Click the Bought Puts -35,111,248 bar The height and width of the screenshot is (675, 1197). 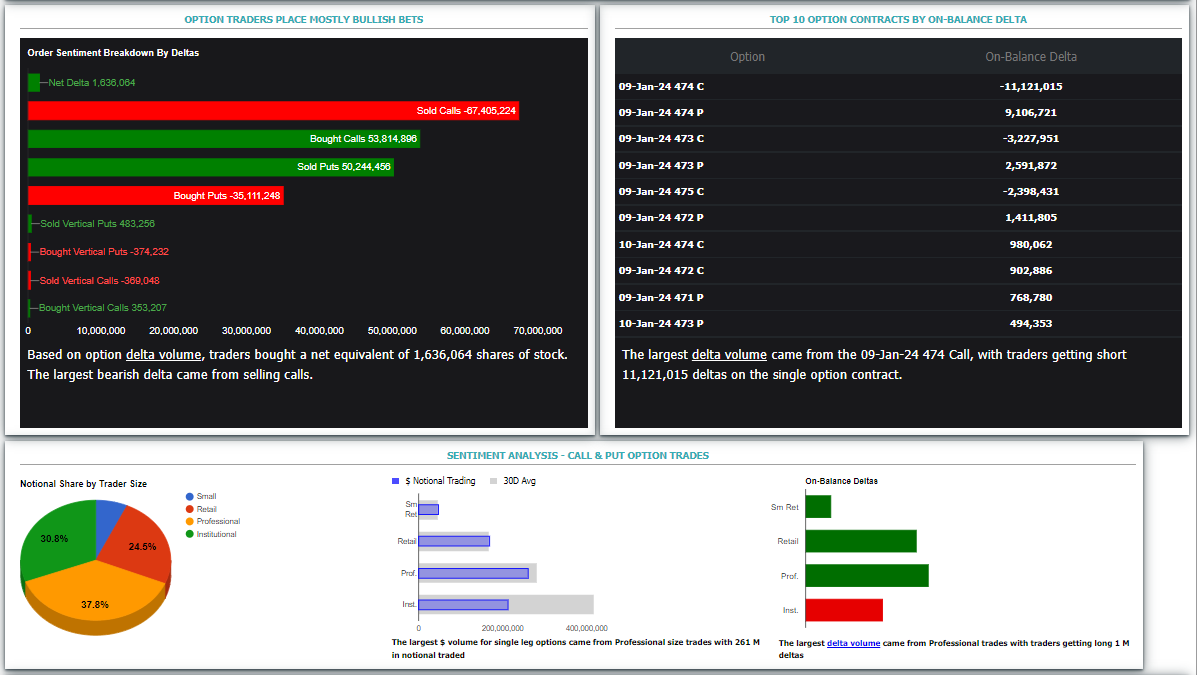tap(156, 195)
